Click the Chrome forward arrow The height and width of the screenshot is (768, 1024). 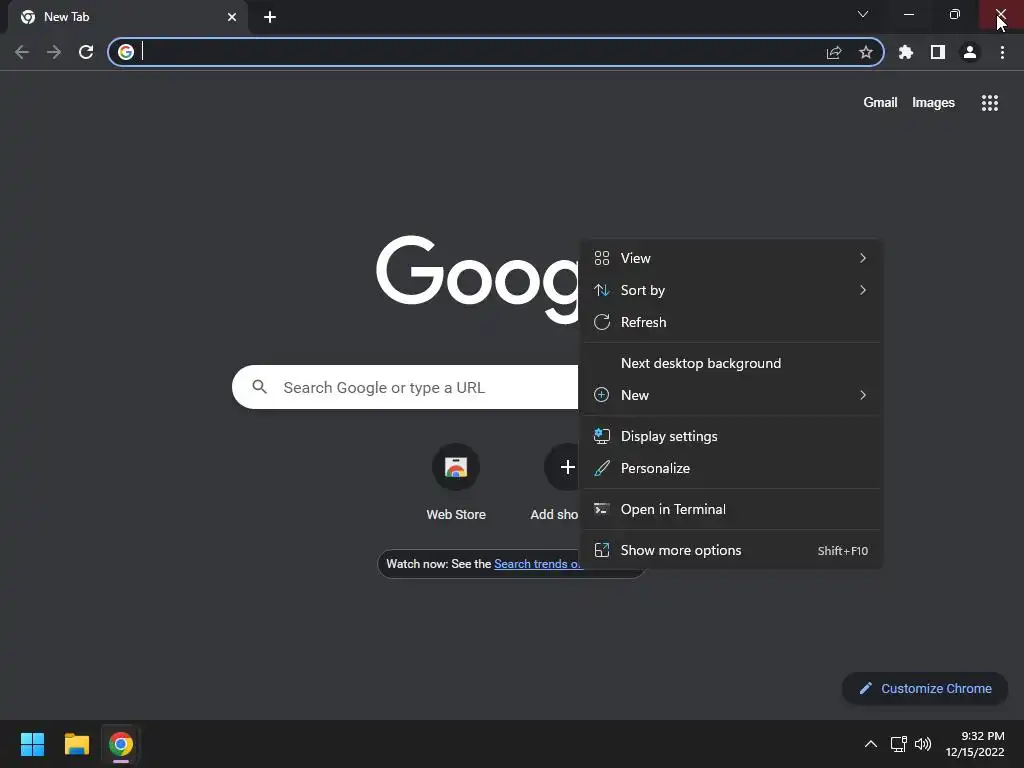pyautogui.click(x=54, y=52)
